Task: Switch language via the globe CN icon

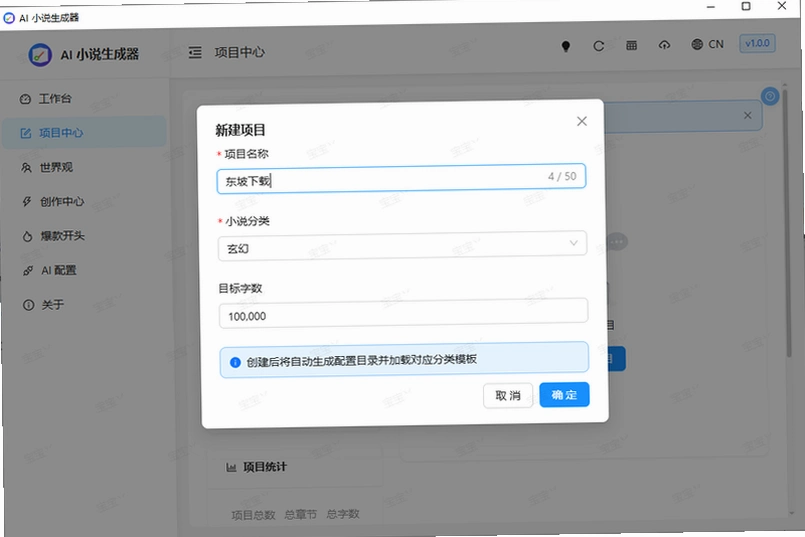Action: coord(707,44)
